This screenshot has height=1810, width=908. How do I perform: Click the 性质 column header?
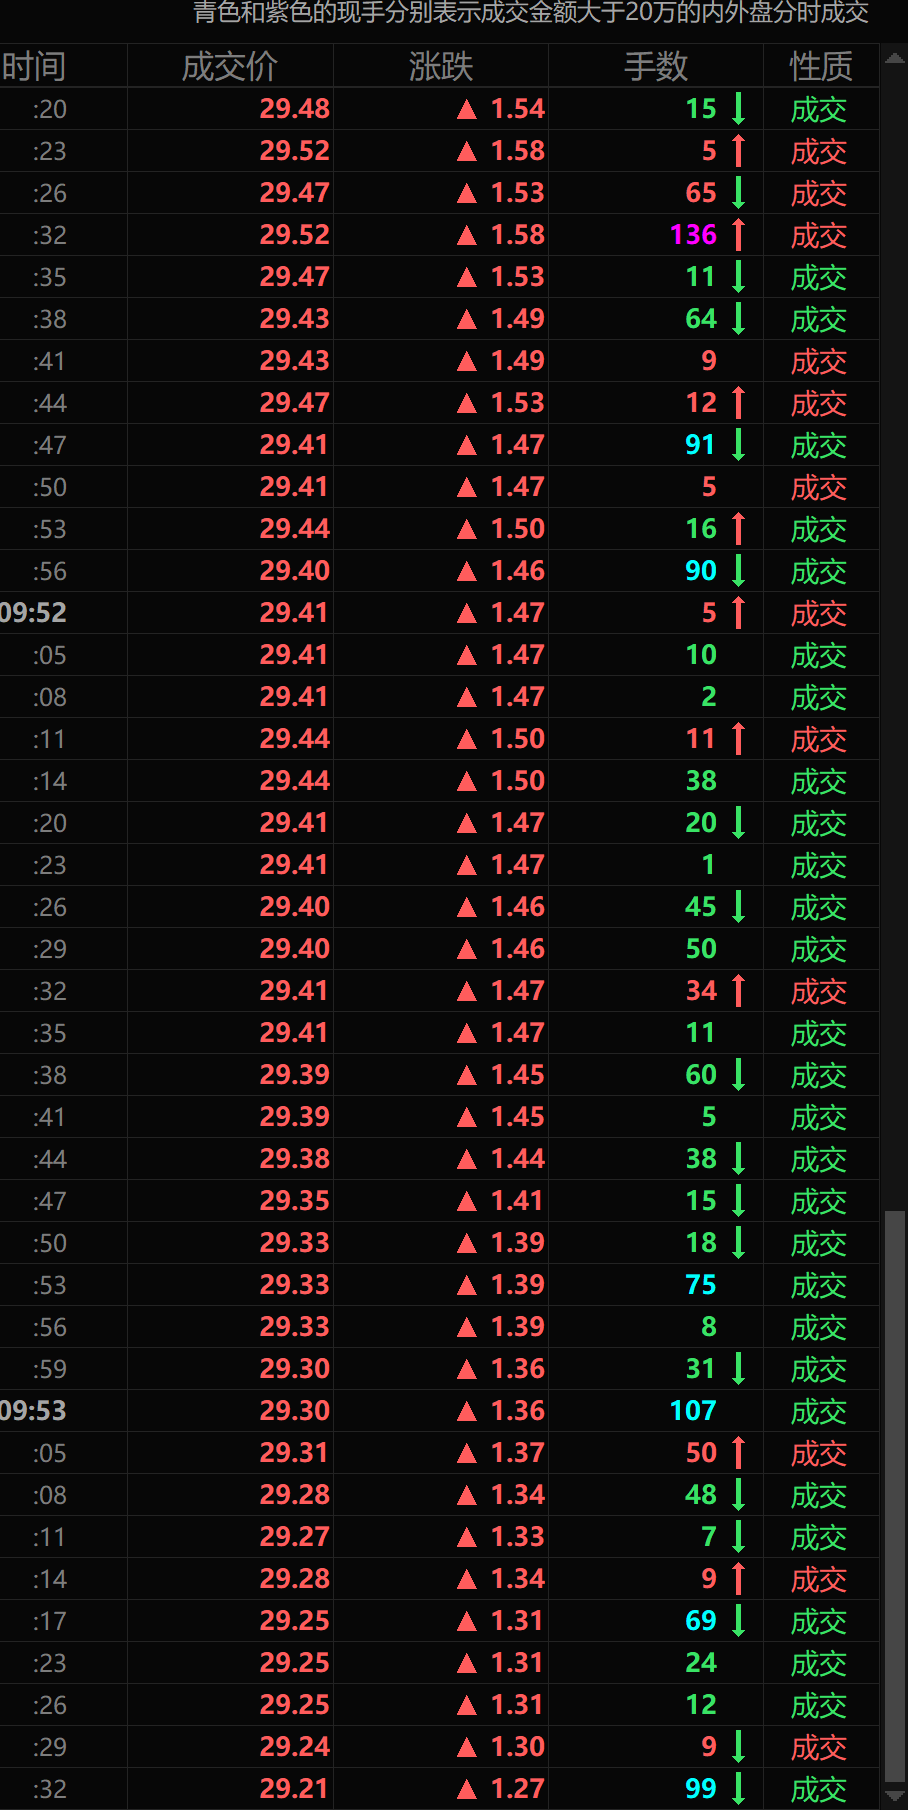point(821,66)
